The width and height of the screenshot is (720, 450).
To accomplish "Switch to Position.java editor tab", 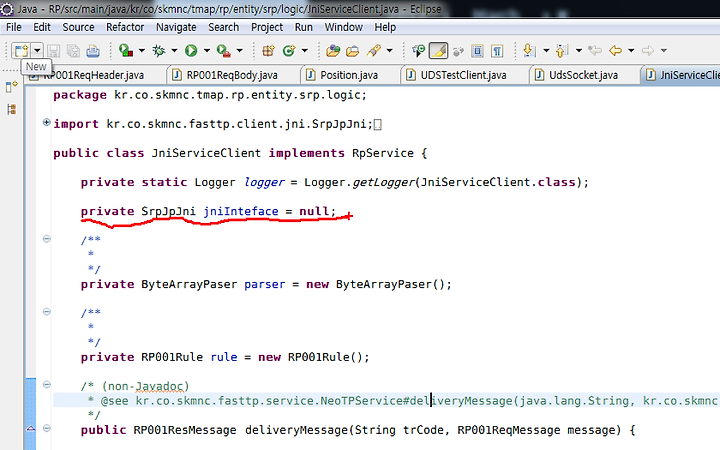I will (x=349, y=75).
